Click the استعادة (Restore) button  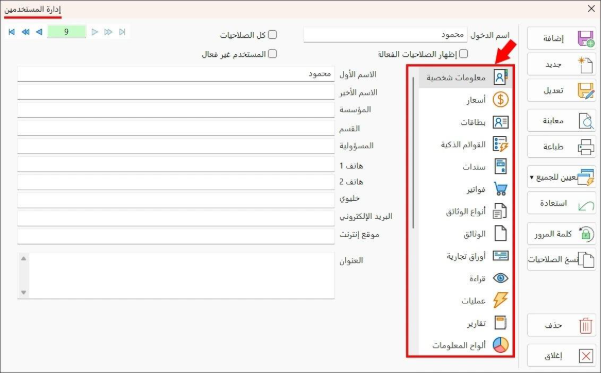pyautogui.click(x=561, y=203)
